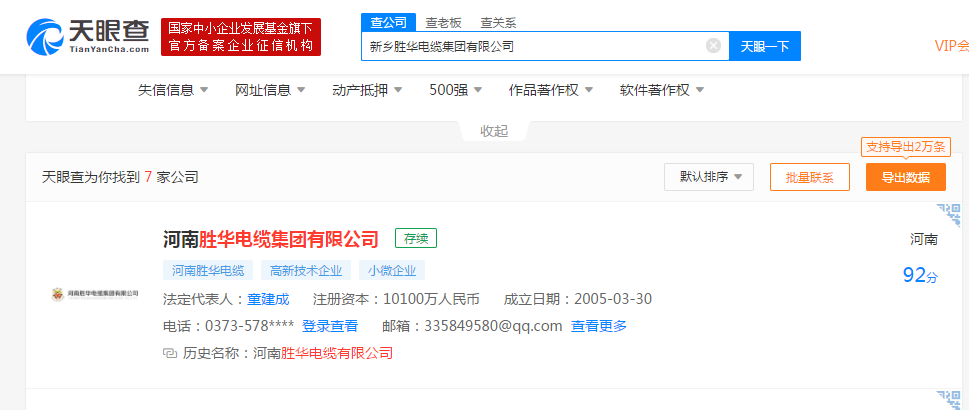Image resolution: width=969 pixels, height=410 pixels.
Task: Clear the search box with the X icon
Action: (713, 46)
